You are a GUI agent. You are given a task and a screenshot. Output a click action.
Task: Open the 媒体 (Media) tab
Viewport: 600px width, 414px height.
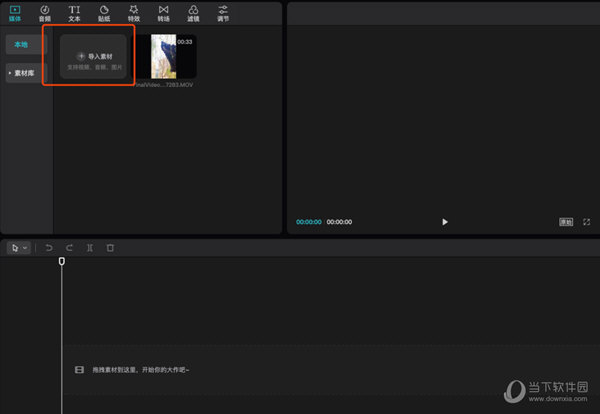click(15, 12)
